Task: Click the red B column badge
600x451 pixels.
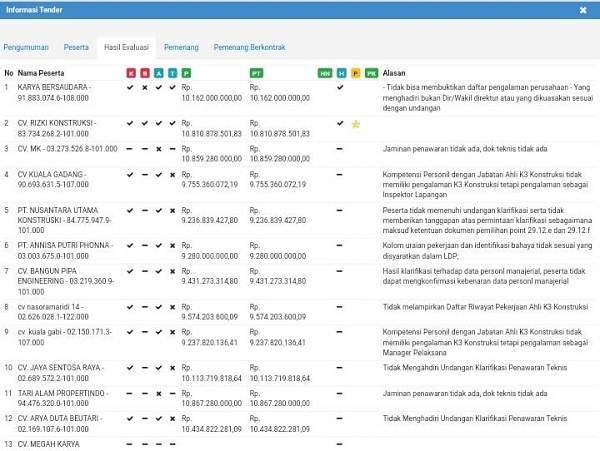Action: click(145, 73)
